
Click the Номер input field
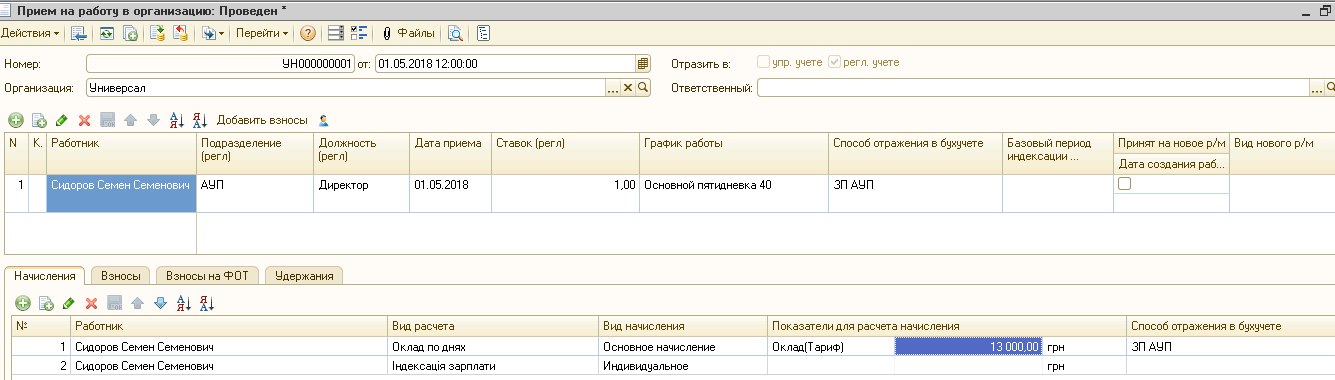point(220,63)
